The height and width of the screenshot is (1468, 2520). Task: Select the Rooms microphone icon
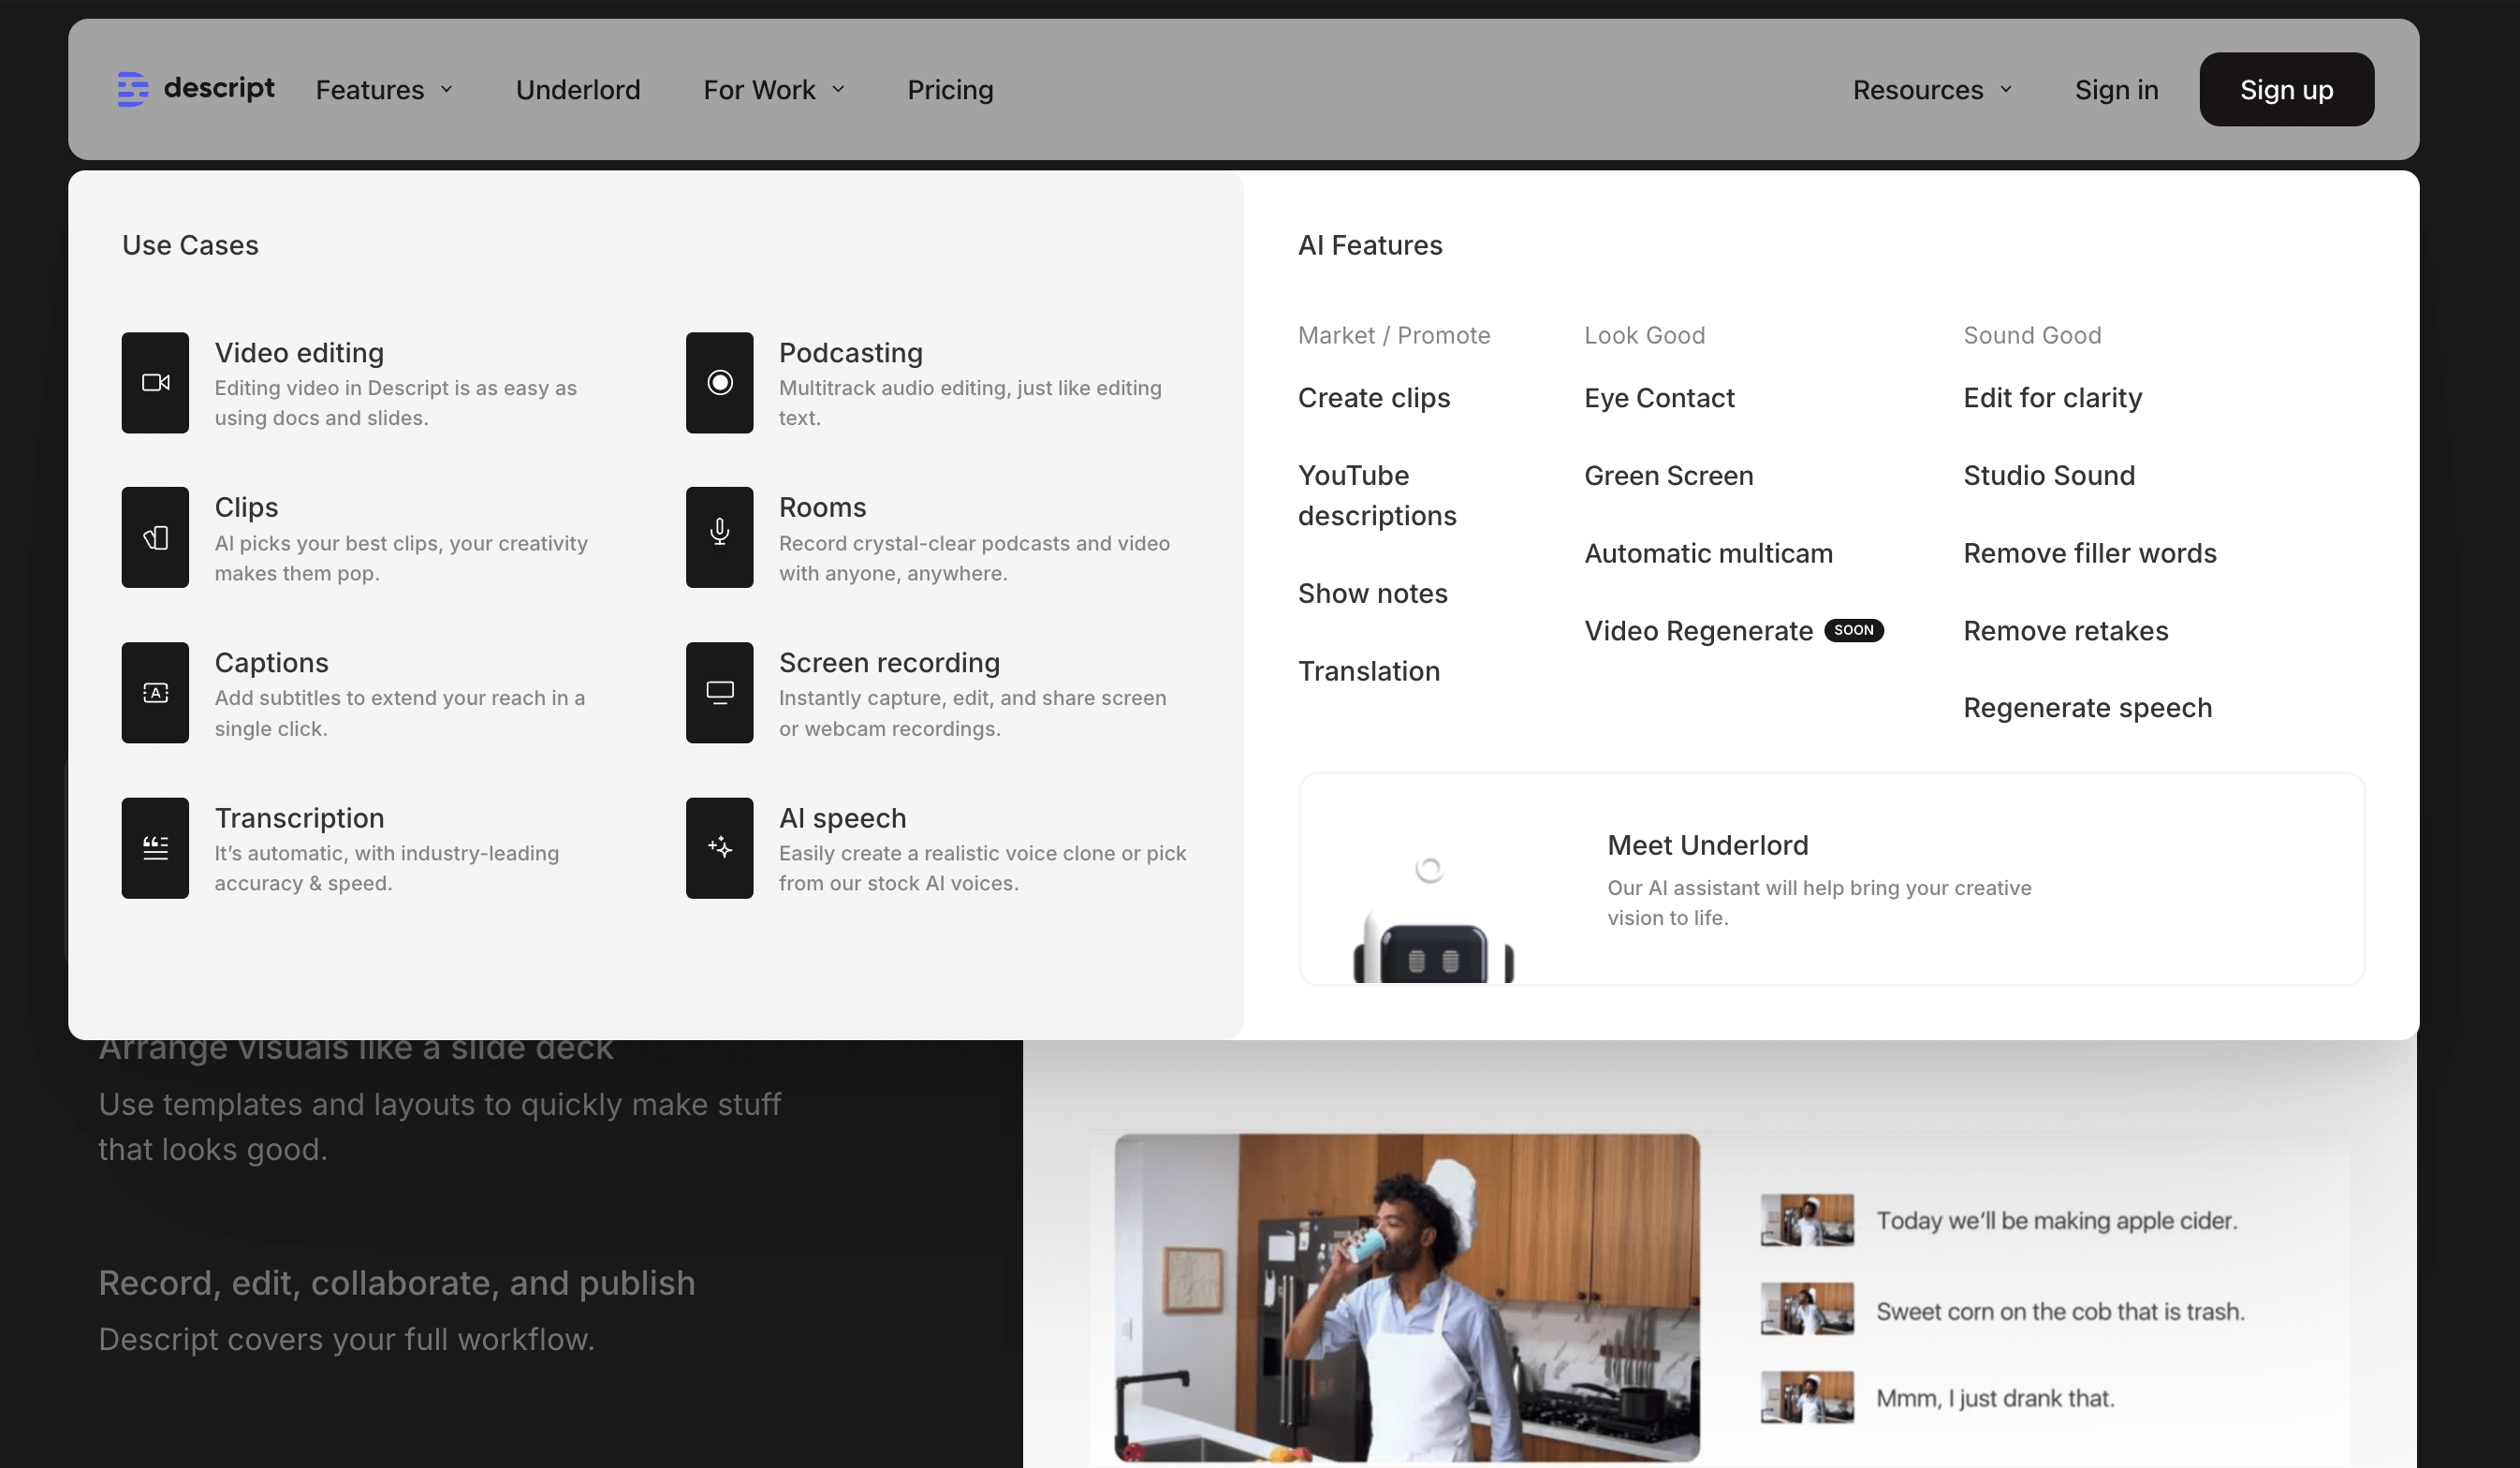pyautogui.click(x=719, y=538)
